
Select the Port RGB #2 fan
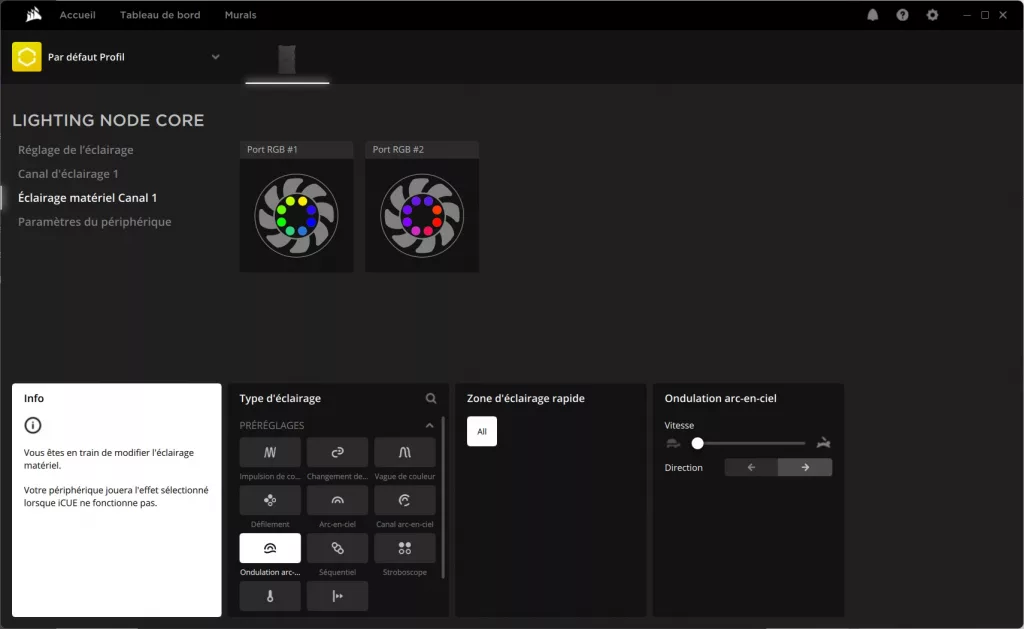tap(422, 215)
